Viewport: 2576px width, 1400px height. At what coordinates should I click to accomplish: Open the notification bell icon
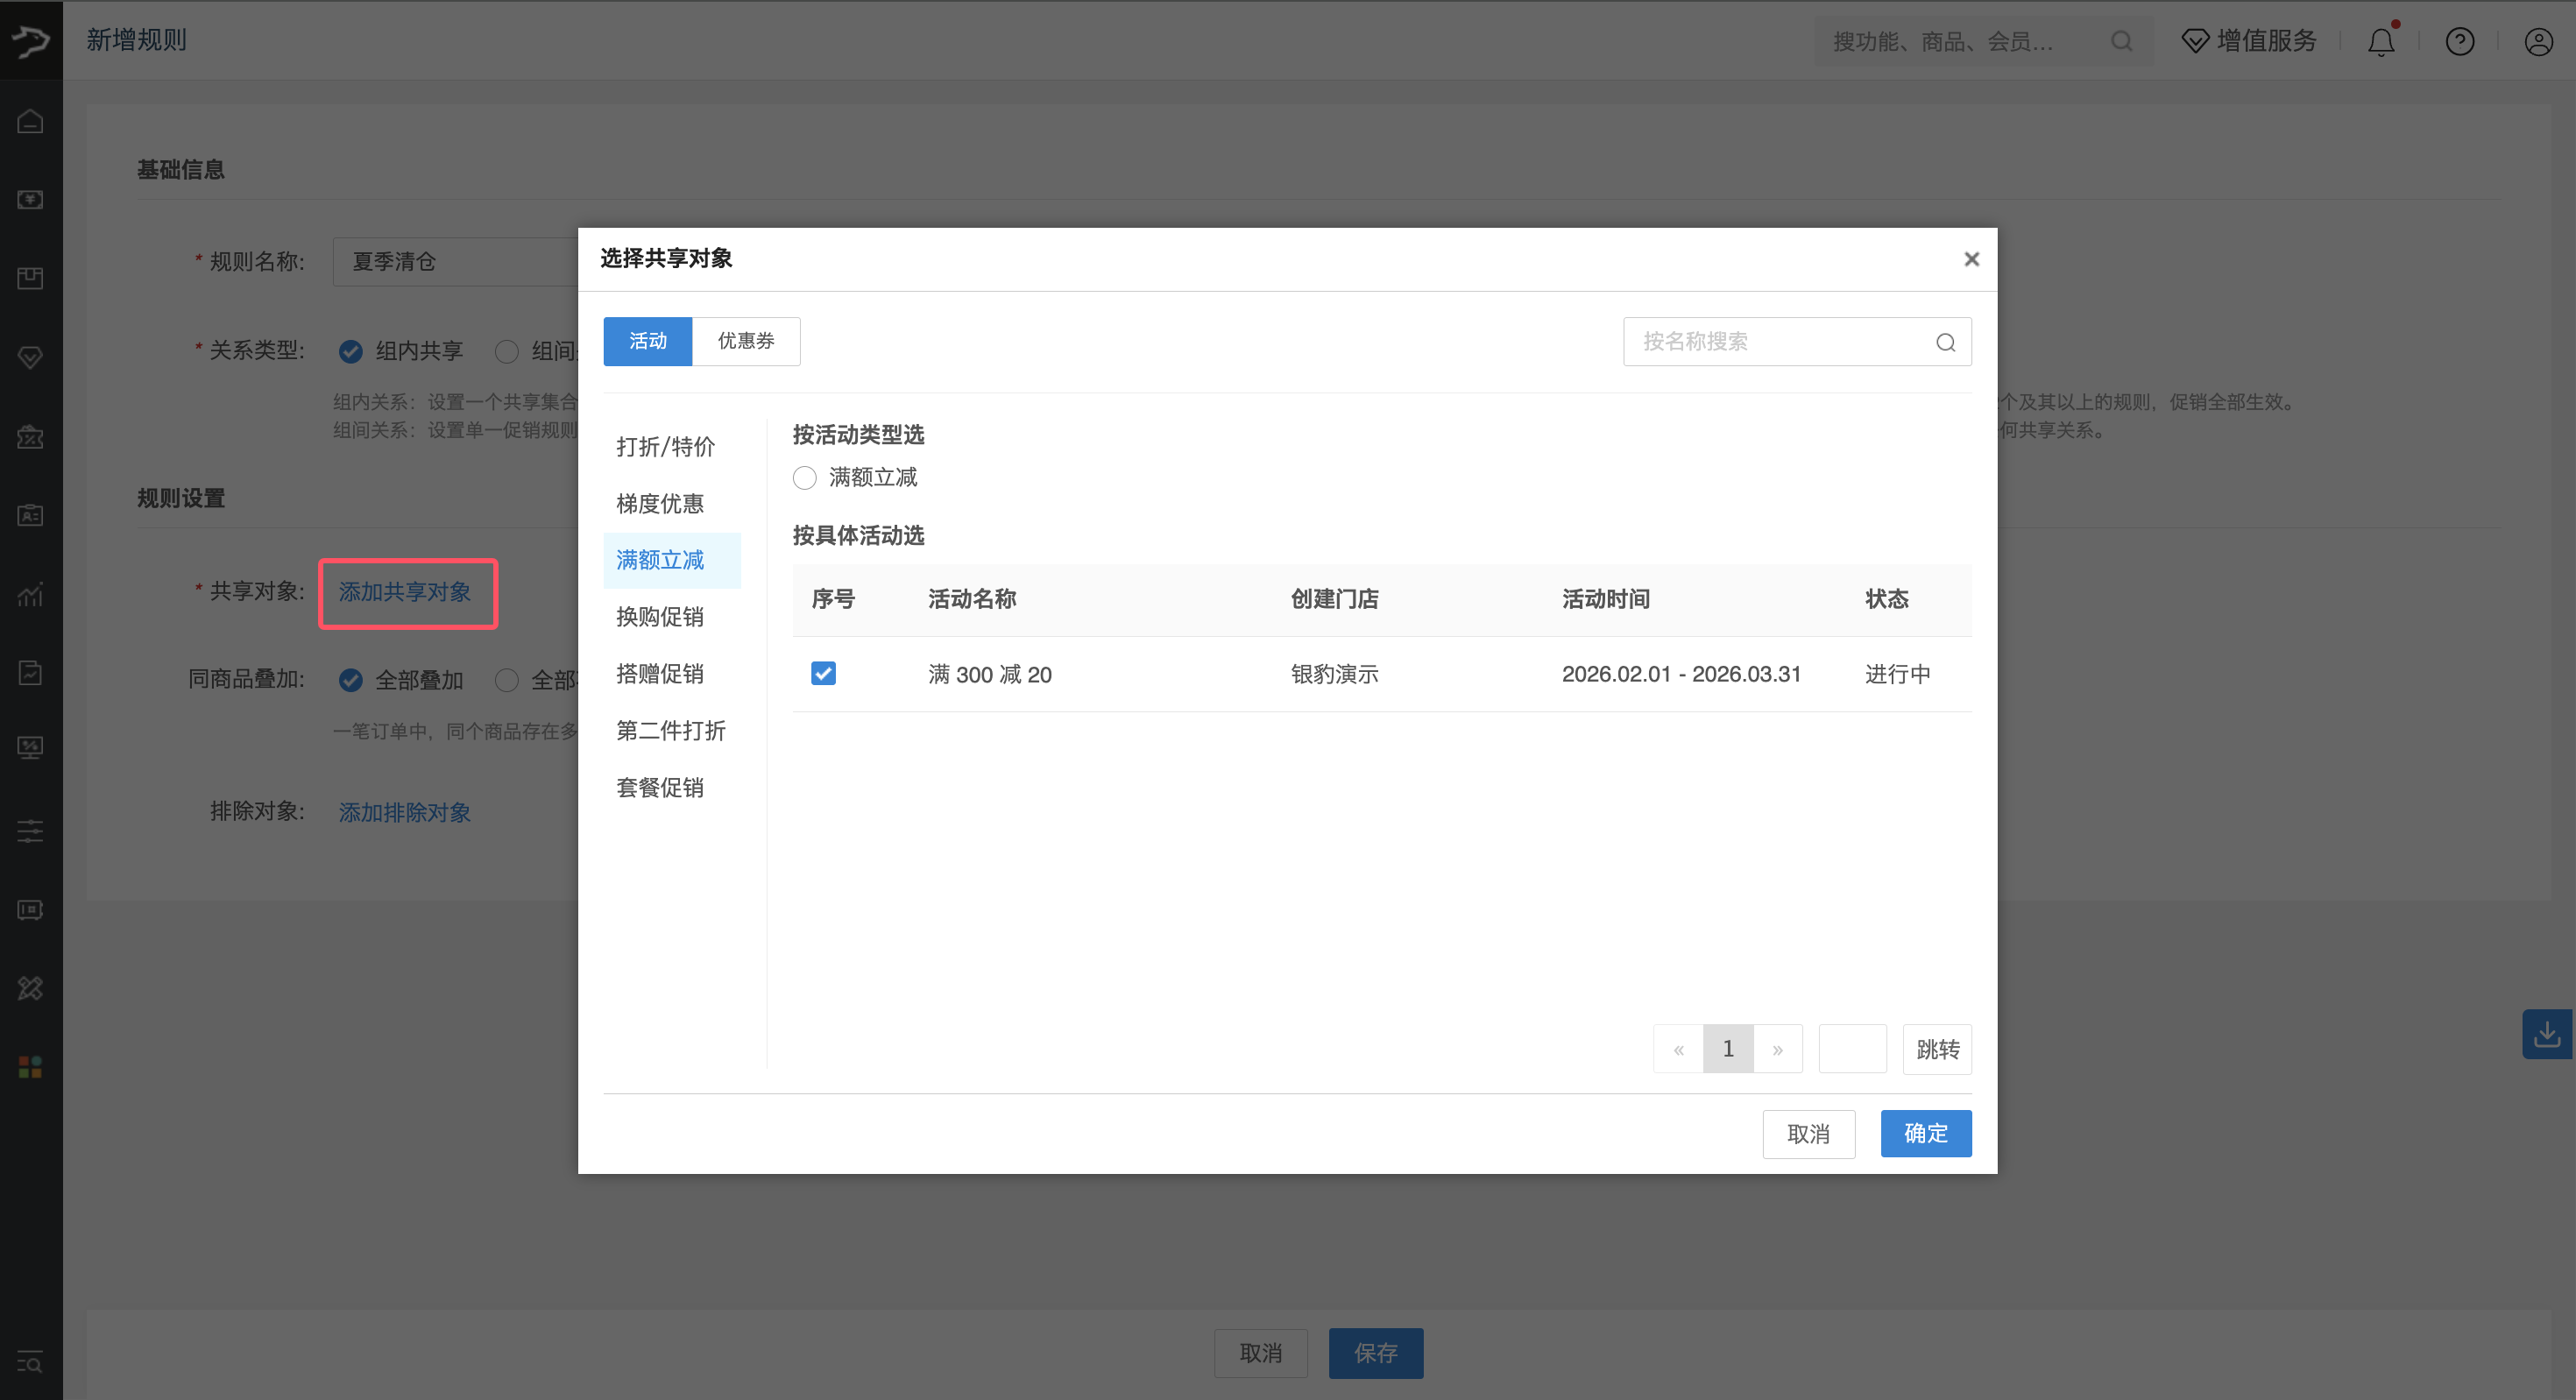pyautogui.click(x=2381, y=41)
